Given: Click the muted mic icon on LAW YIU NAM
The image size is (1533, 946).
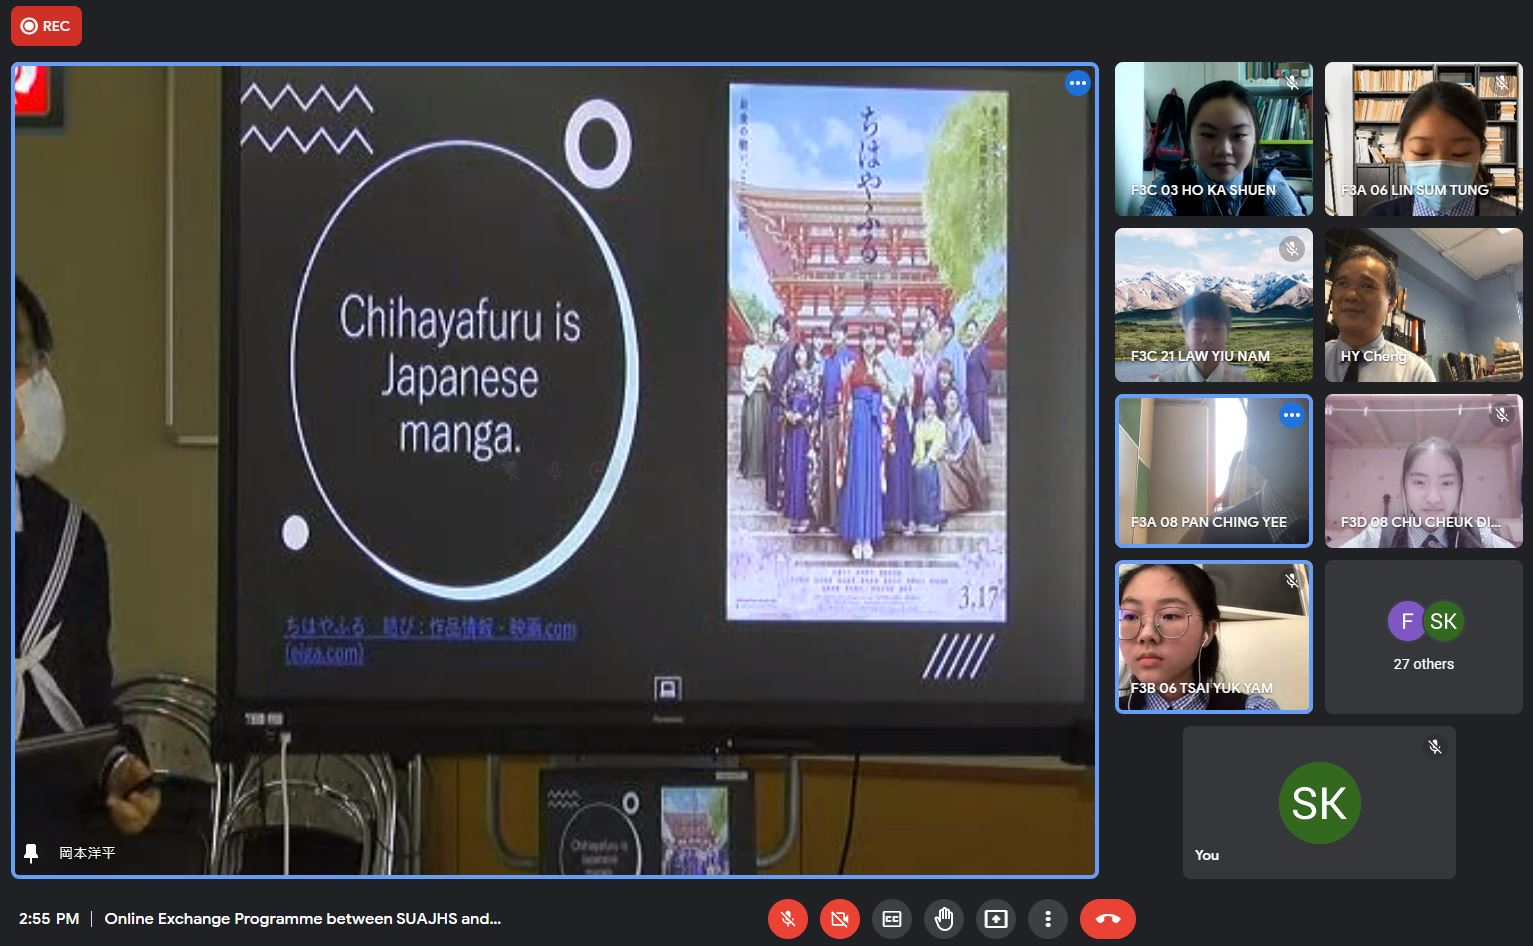Looking at the screenshot, I should tap(1292, 248).
